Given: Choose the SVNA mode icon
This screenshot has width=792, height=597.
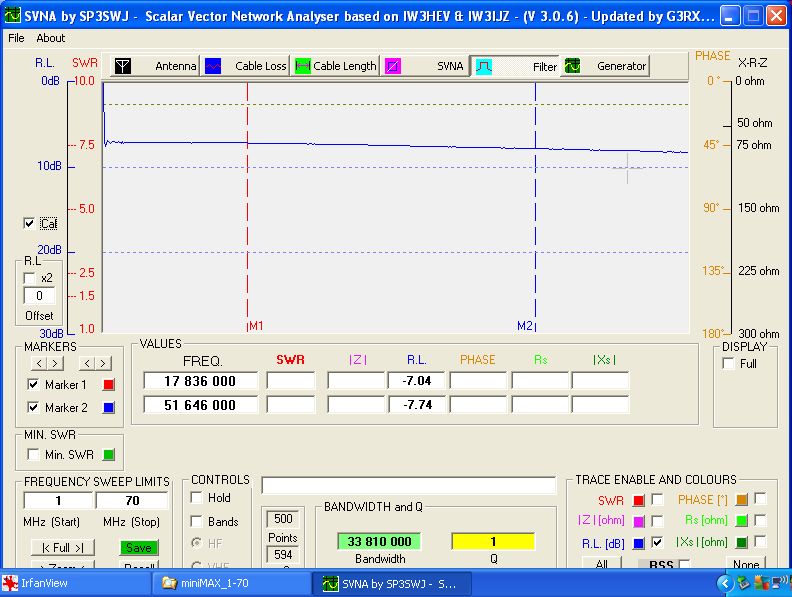Looking at the screenshot, I should pyautogui.click(x=394, y=66).
